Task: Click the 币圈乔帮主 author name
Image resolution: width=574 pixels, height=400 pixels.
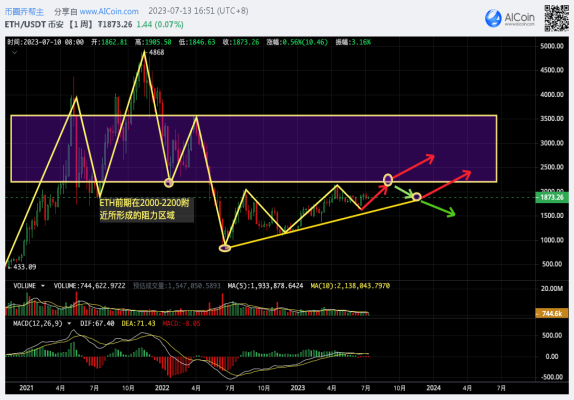Action: click(x=24, y=12)
